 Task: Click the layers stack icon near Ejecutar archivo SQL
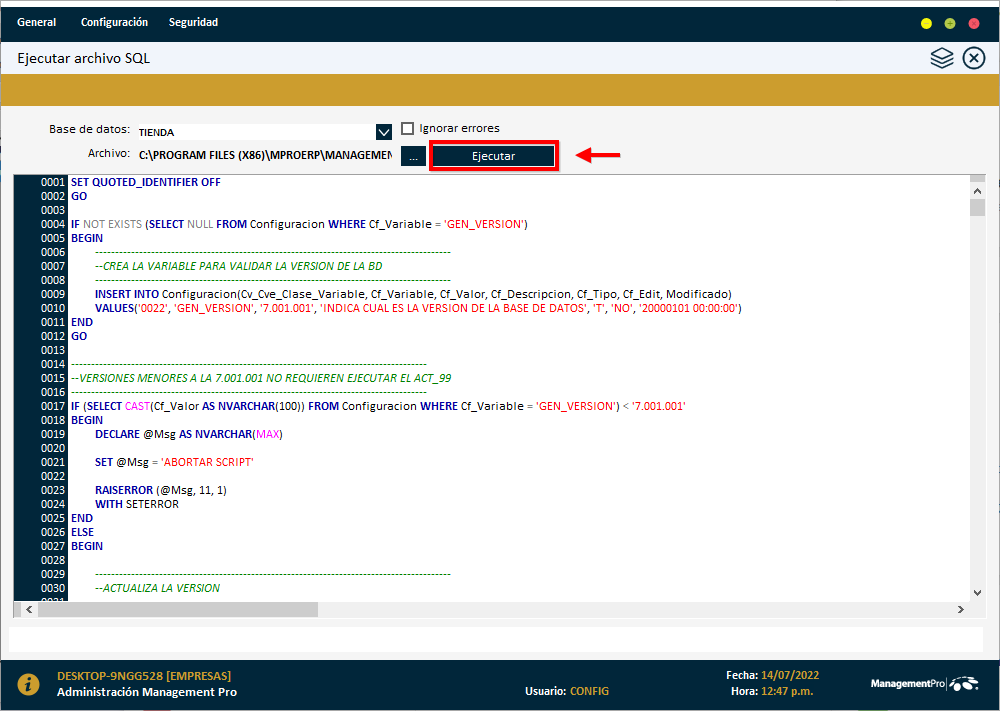point(941,58)
